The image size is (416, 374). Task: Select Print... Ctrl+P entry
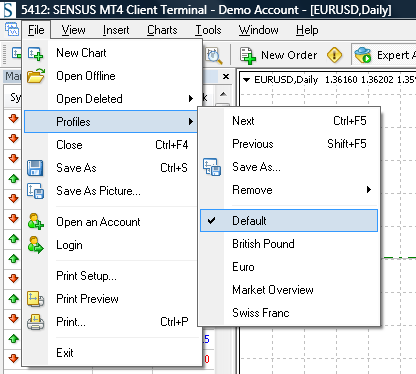coord(113,322)
